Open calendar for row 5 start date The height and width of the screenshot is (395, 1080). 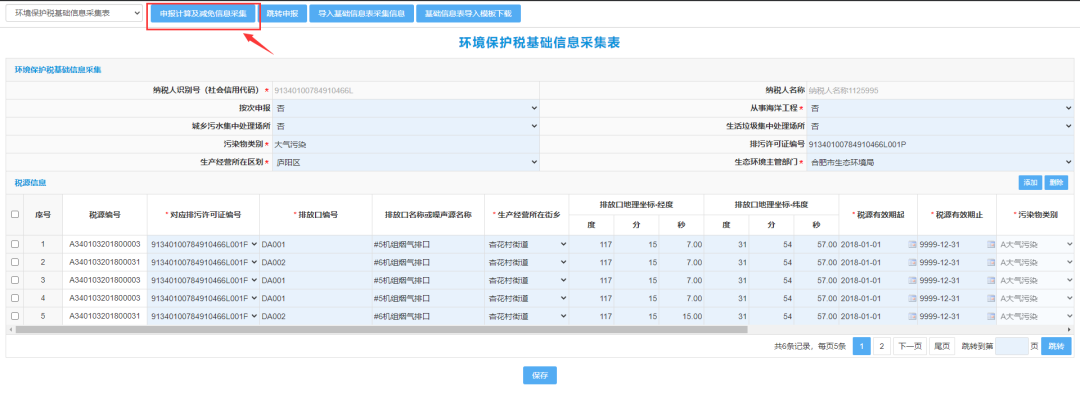913,316
